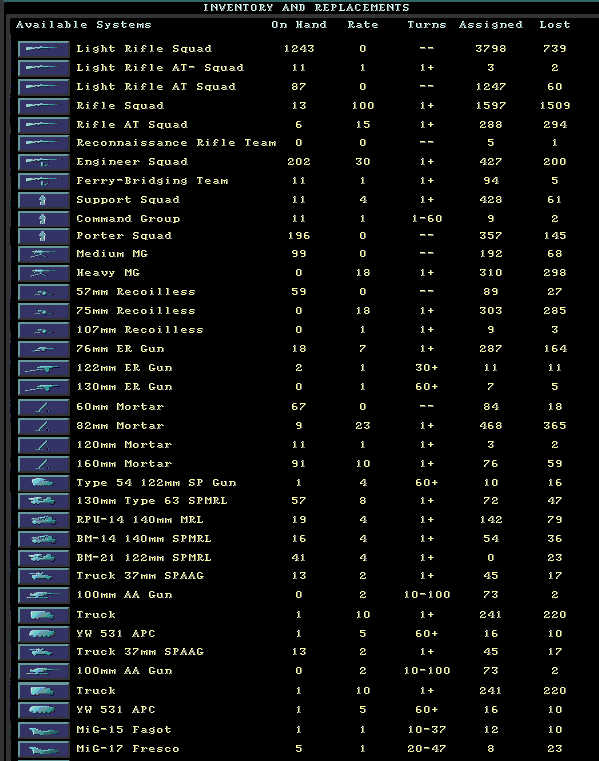
Task: Click the INVENTORY AND REPLACEMENTS title
Action: 306,7
